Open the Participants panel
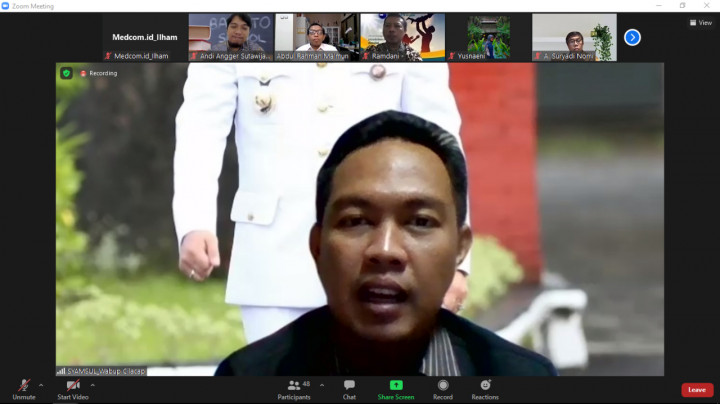This screenshot has height=404, width=720. click(294, 388)
